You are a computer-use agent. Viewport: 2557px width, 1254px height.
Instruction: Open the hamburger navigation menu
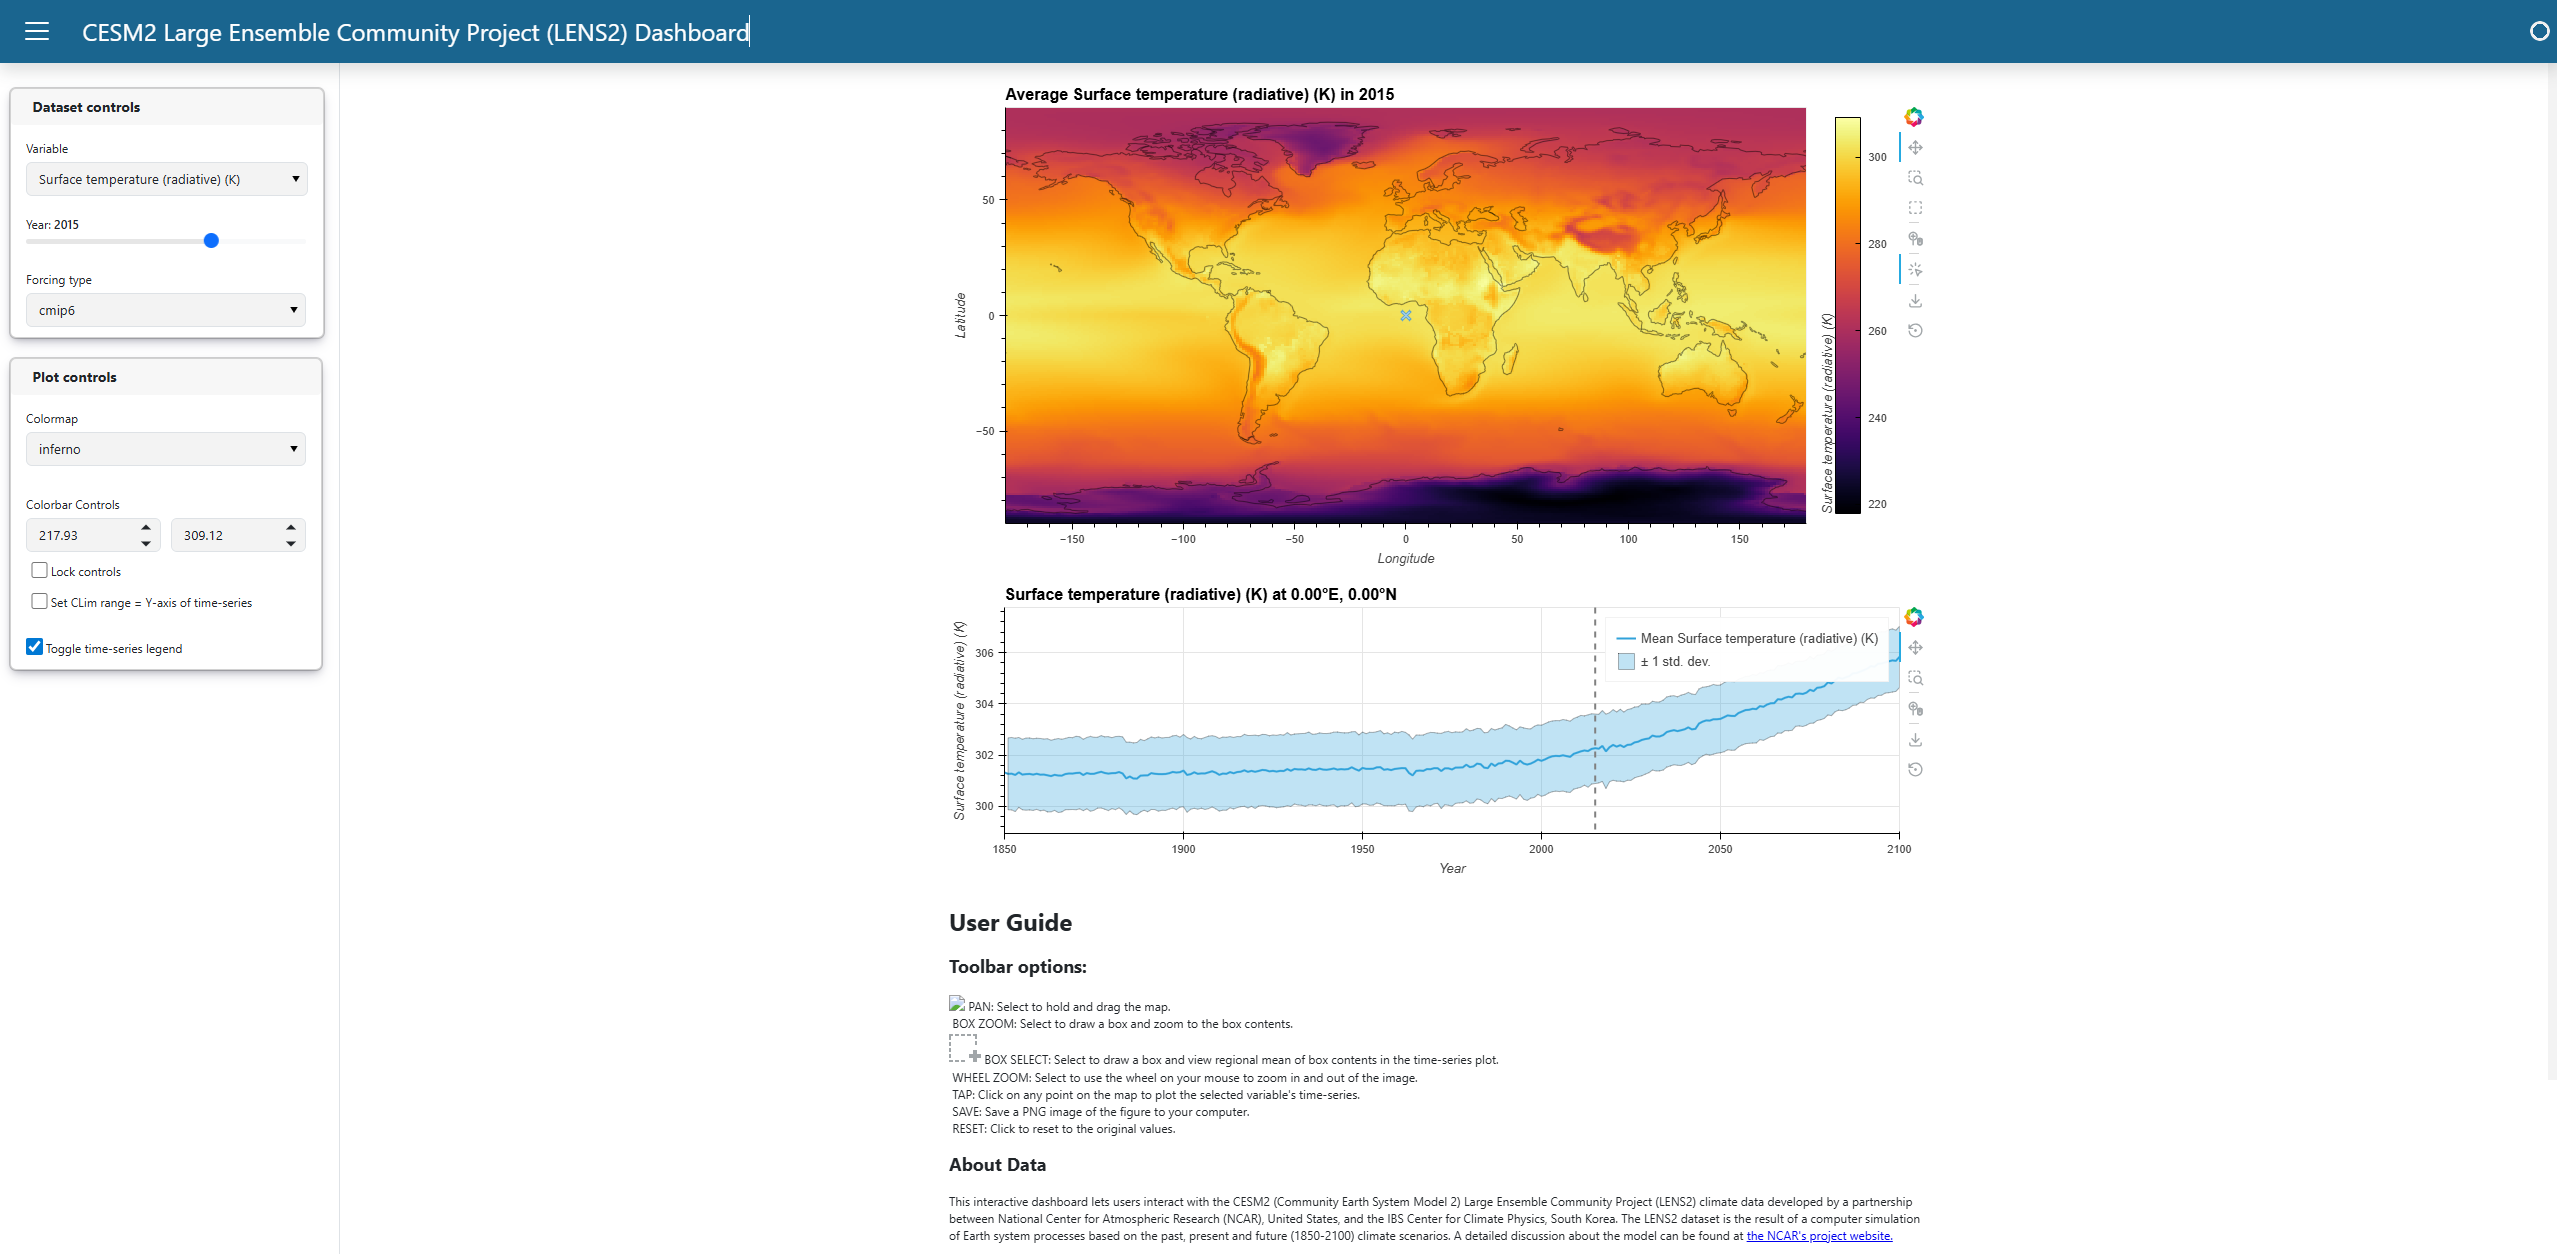[x=36, y=31]
